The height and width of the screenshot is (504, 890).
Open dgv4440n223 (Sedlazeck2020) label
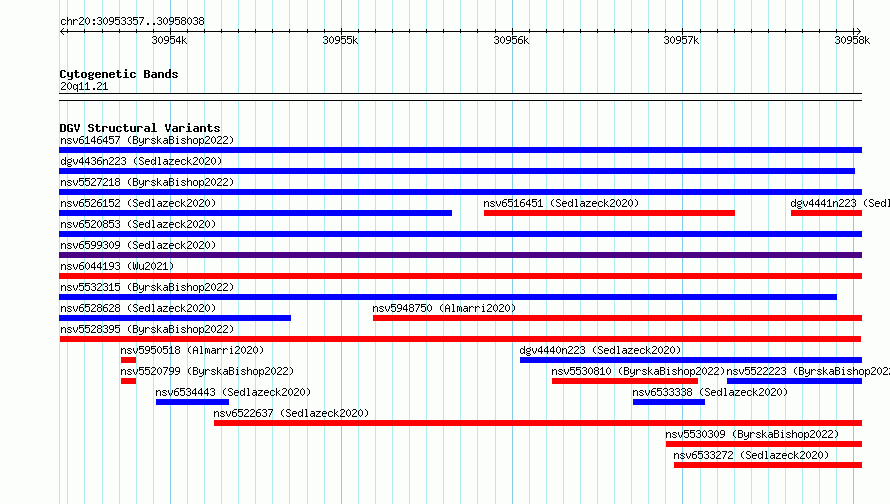601,350
